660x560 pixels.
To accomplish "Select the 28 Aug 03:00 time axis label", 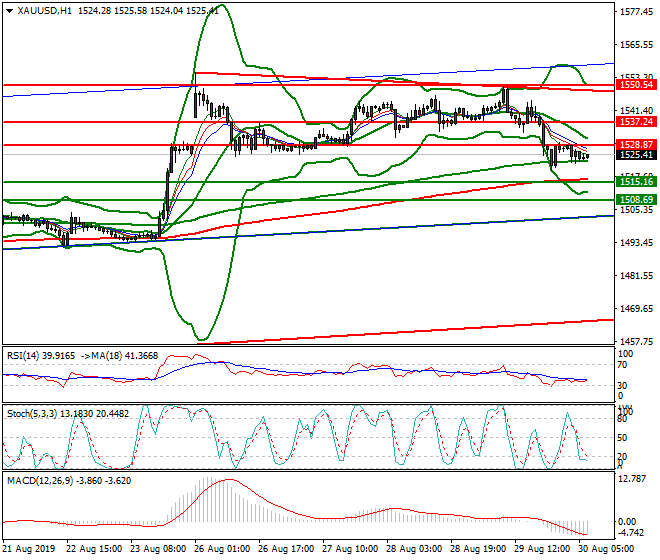I will [x=415, y=549].
